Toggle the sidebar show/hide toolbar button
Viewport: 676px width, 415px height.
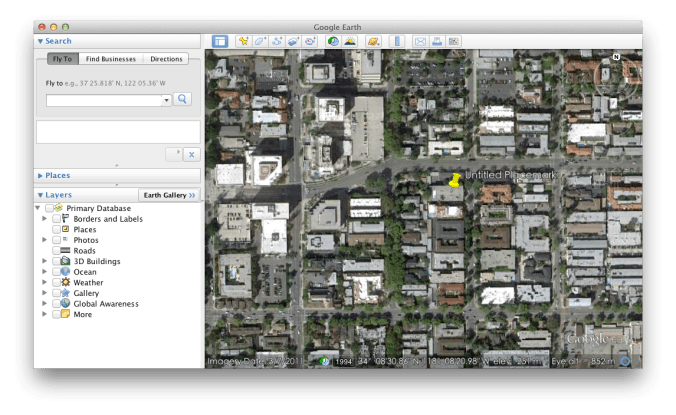[x=220, y=41]
